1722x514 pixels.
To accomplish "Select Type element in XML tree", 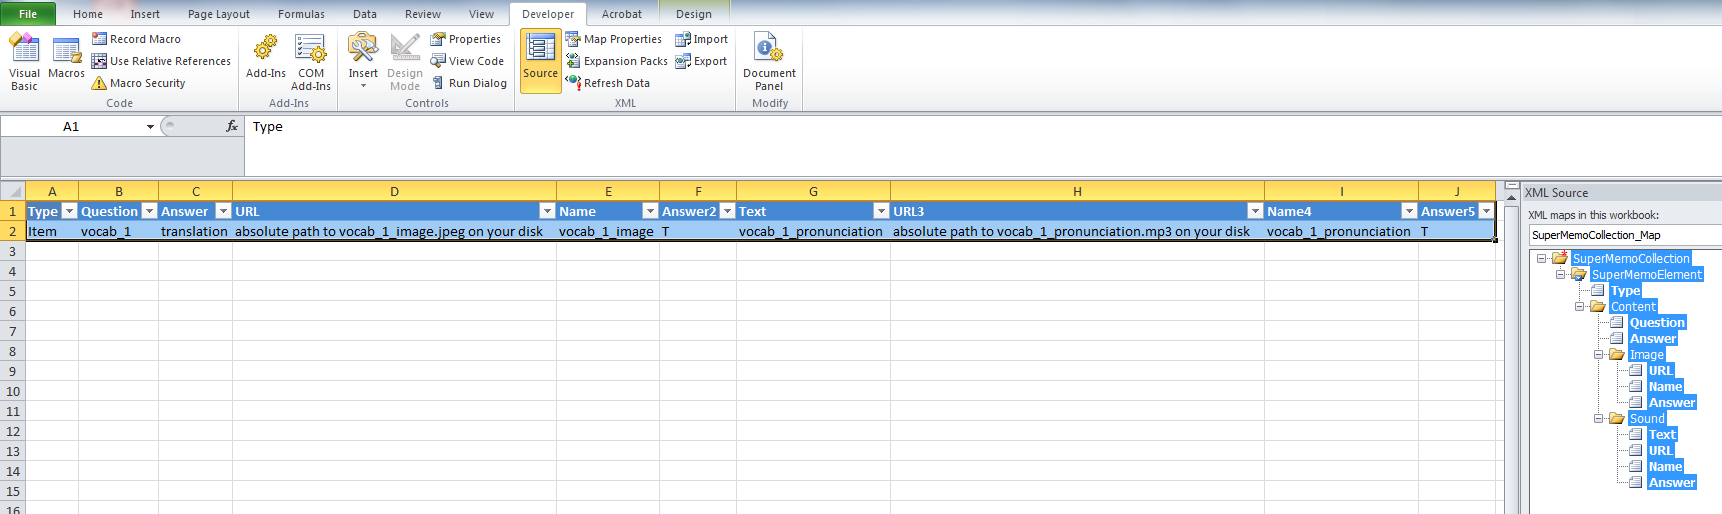I will tap(1625, 290).
